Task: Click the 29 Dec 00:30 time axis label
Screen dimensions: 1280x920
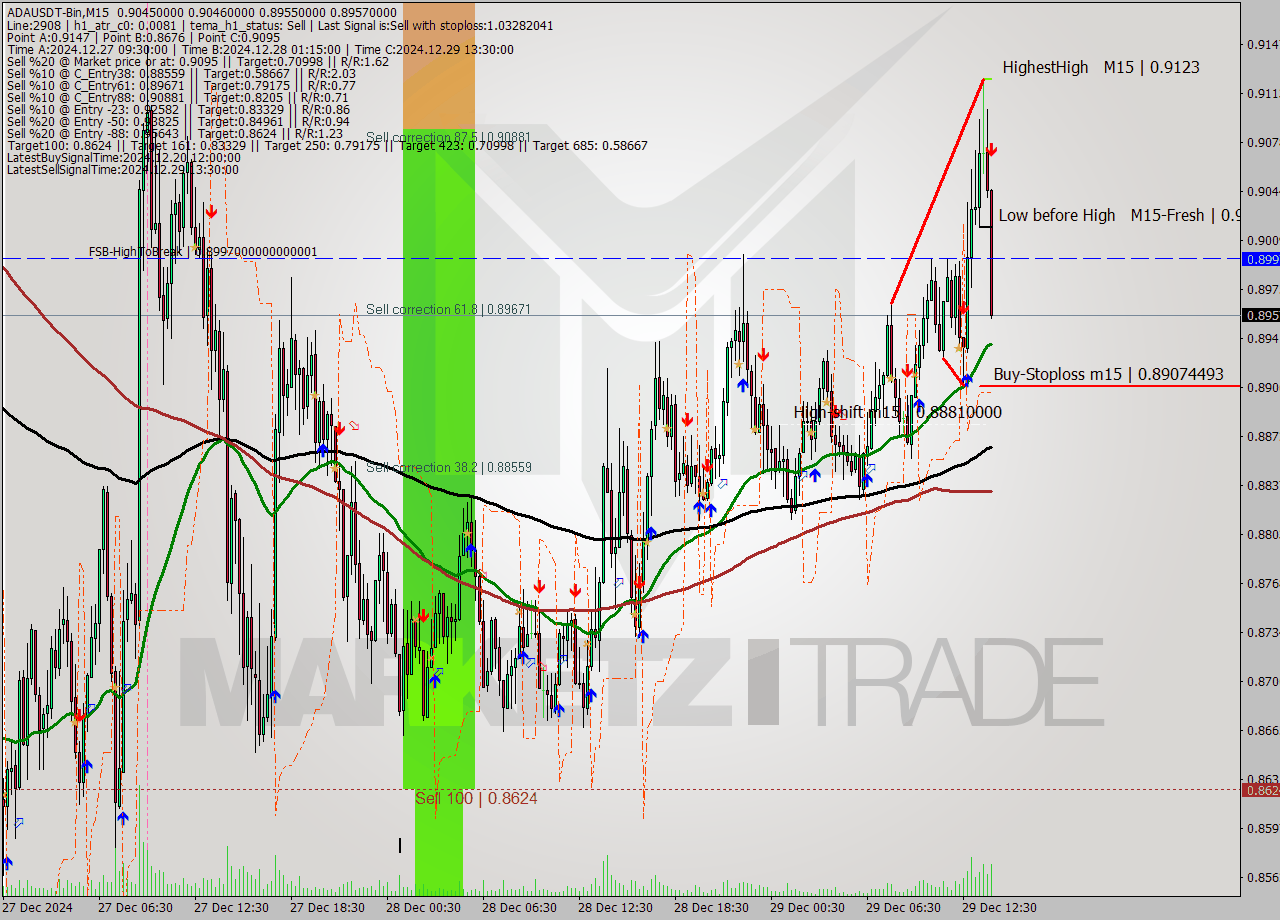Action: coord(808,908)
